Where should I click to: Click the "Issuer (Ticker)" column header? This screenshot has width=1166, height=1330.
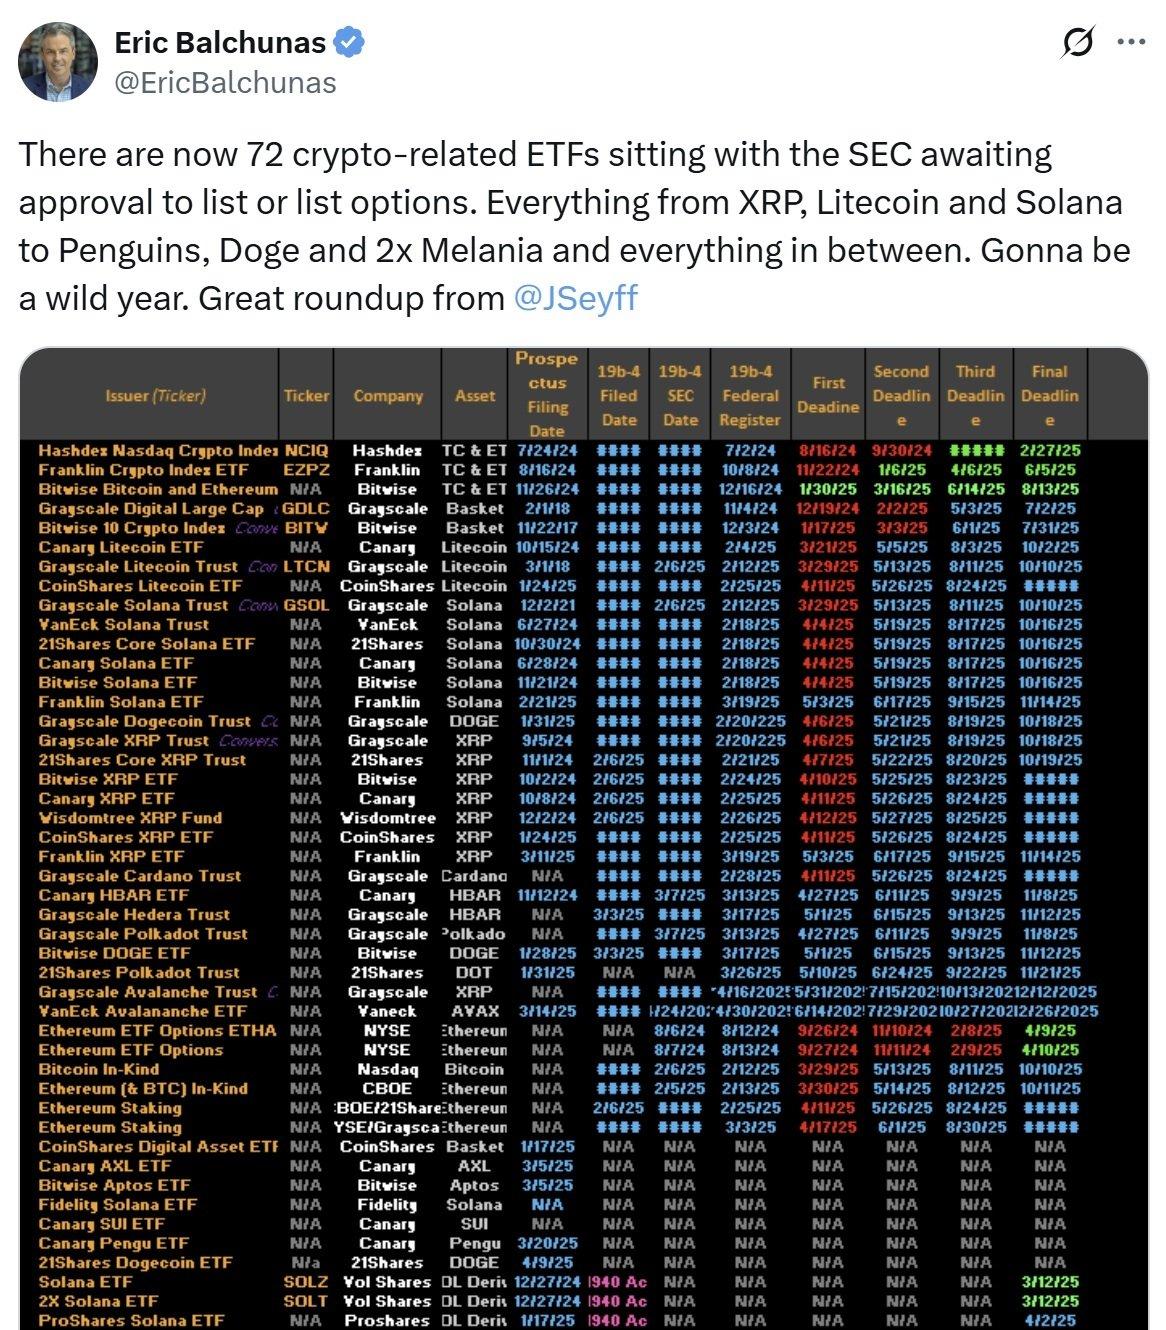coord(155,395)
